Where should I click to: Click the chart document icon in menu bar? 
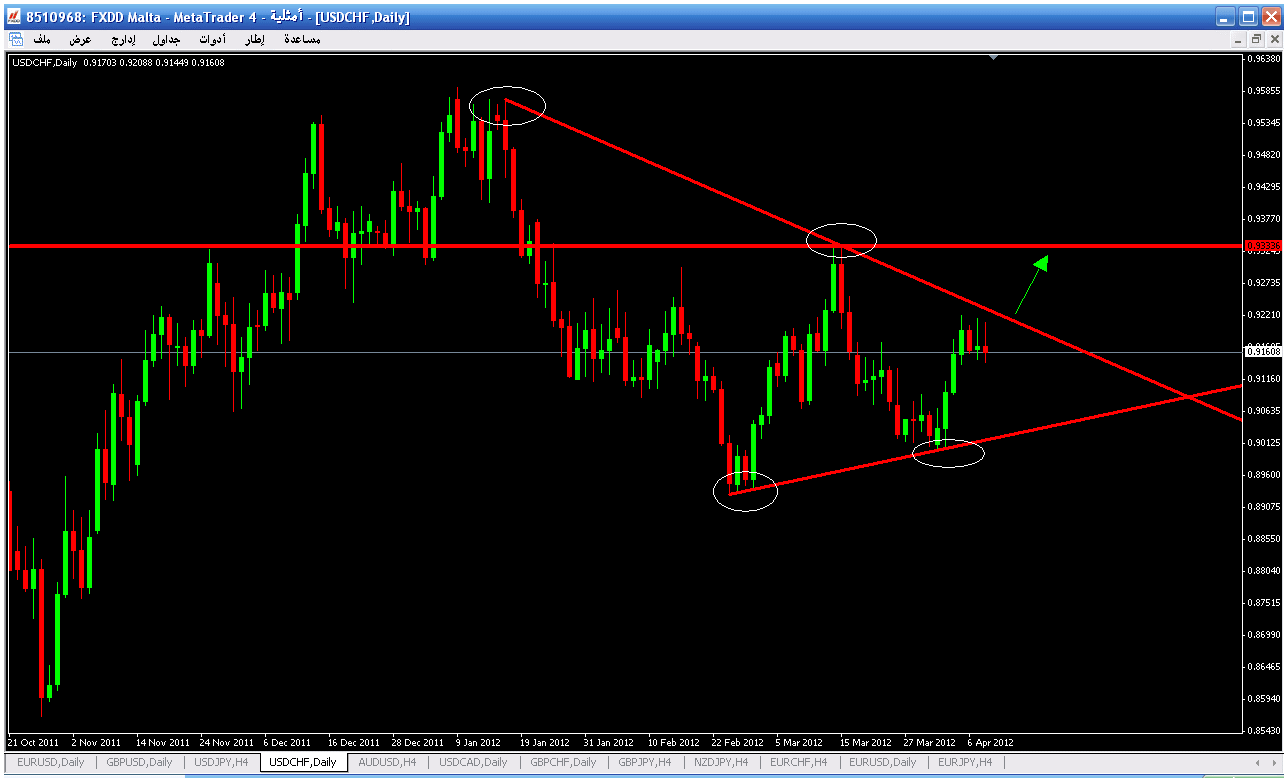tap(16, 39)
